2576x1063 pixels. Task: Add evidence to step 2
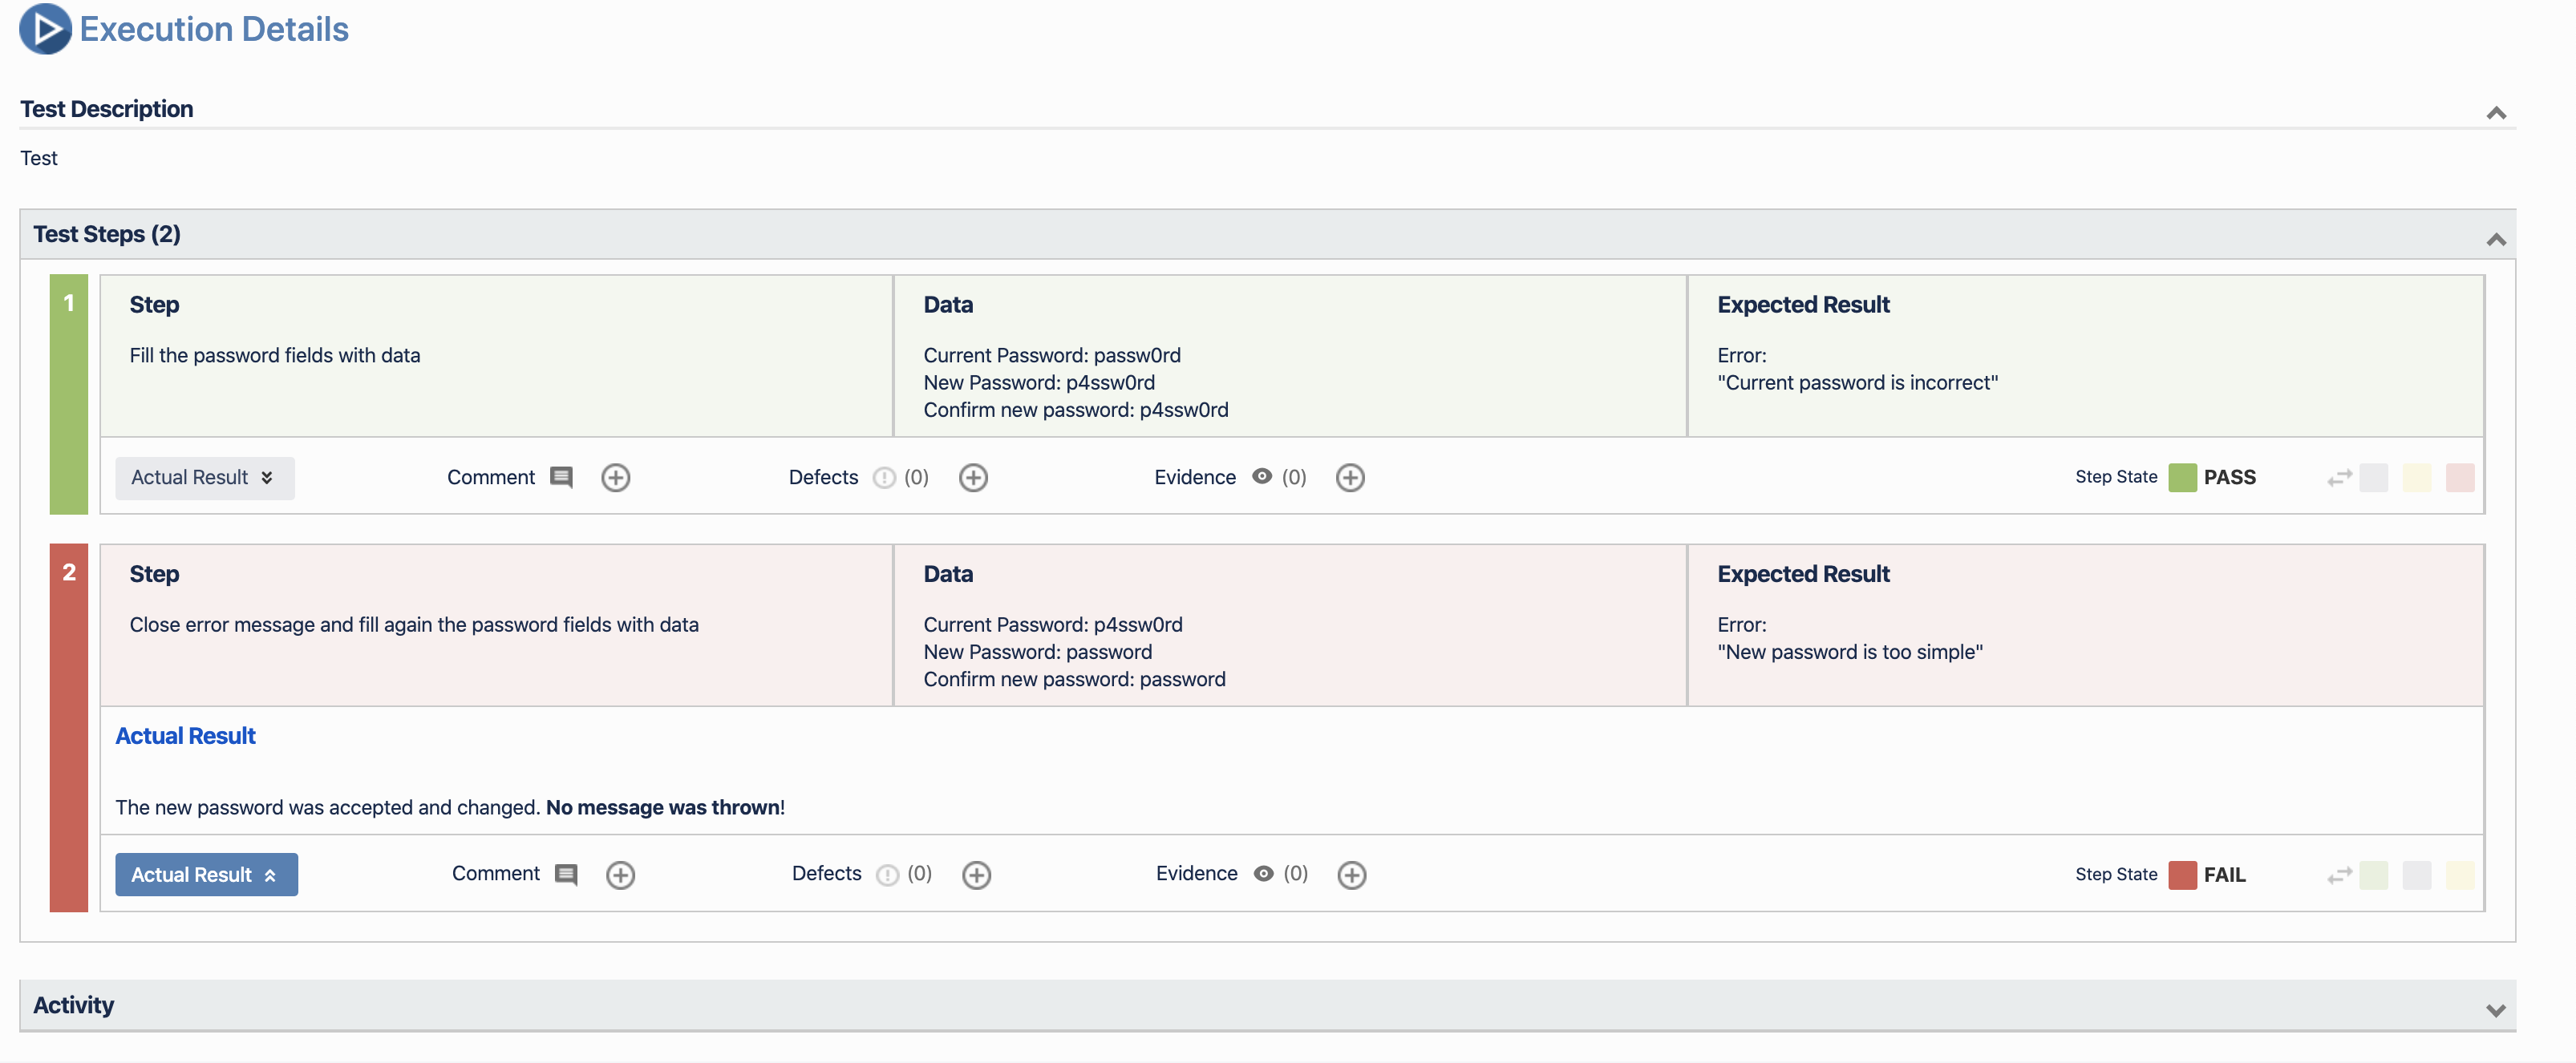tap(1351, 875)
